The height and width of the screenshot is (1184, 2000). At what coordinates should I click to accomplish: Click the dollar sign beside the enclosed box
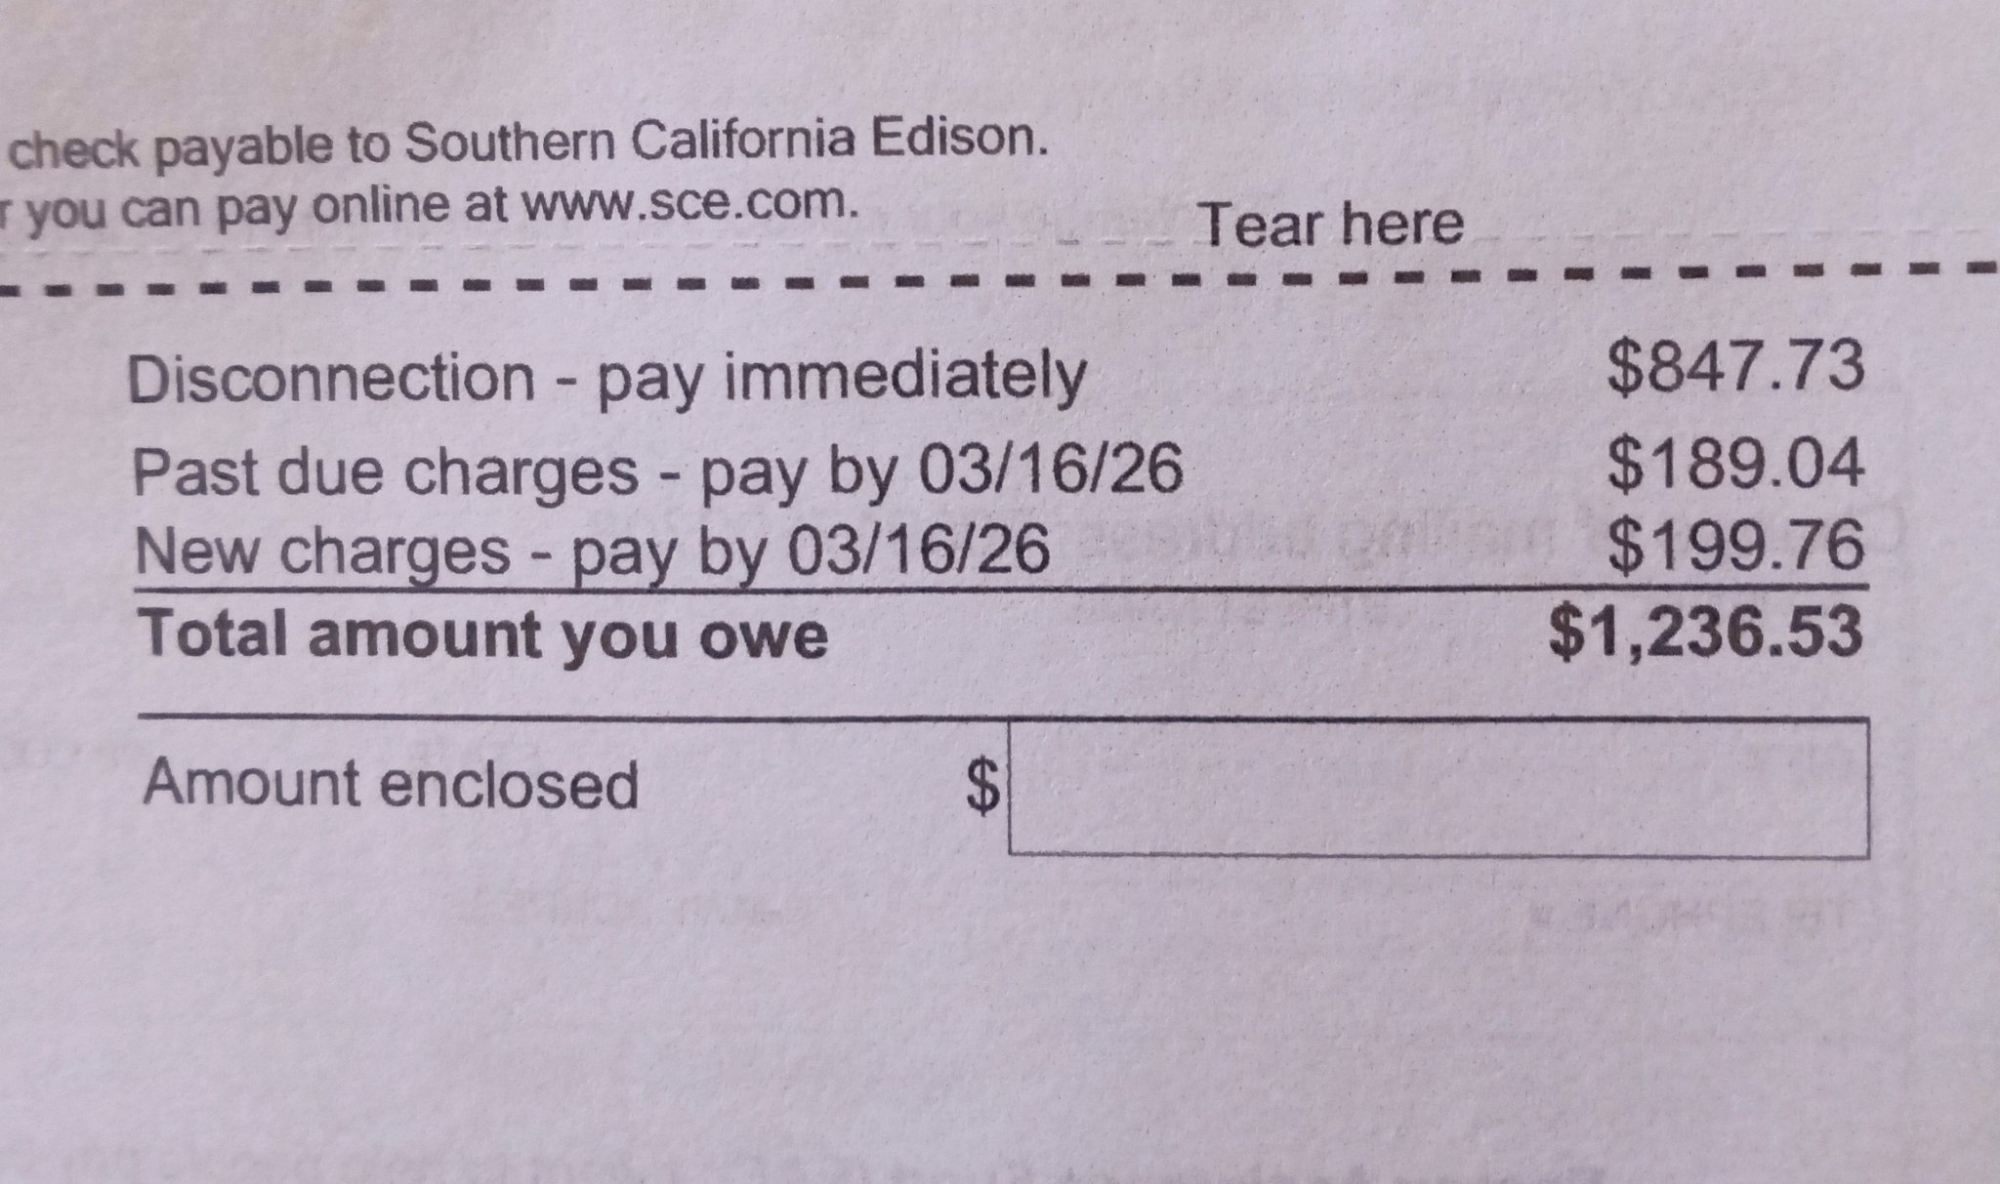click(983, 786)
